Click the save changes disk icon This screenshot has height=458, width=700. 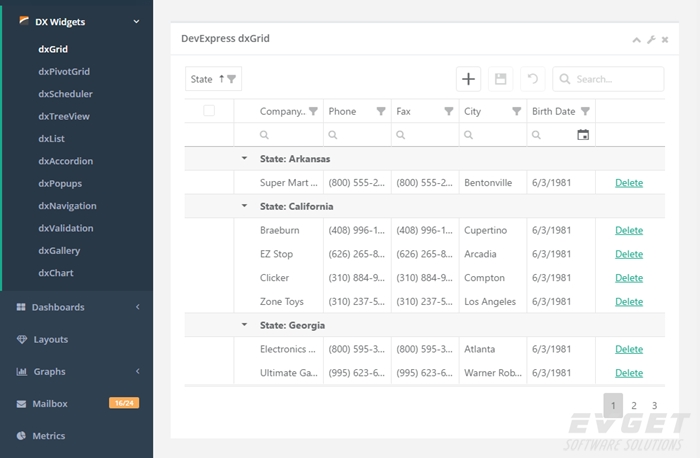tap(500, 79)
